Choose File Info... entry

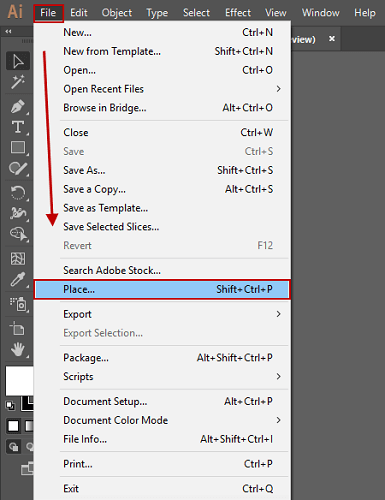point(162,439)
